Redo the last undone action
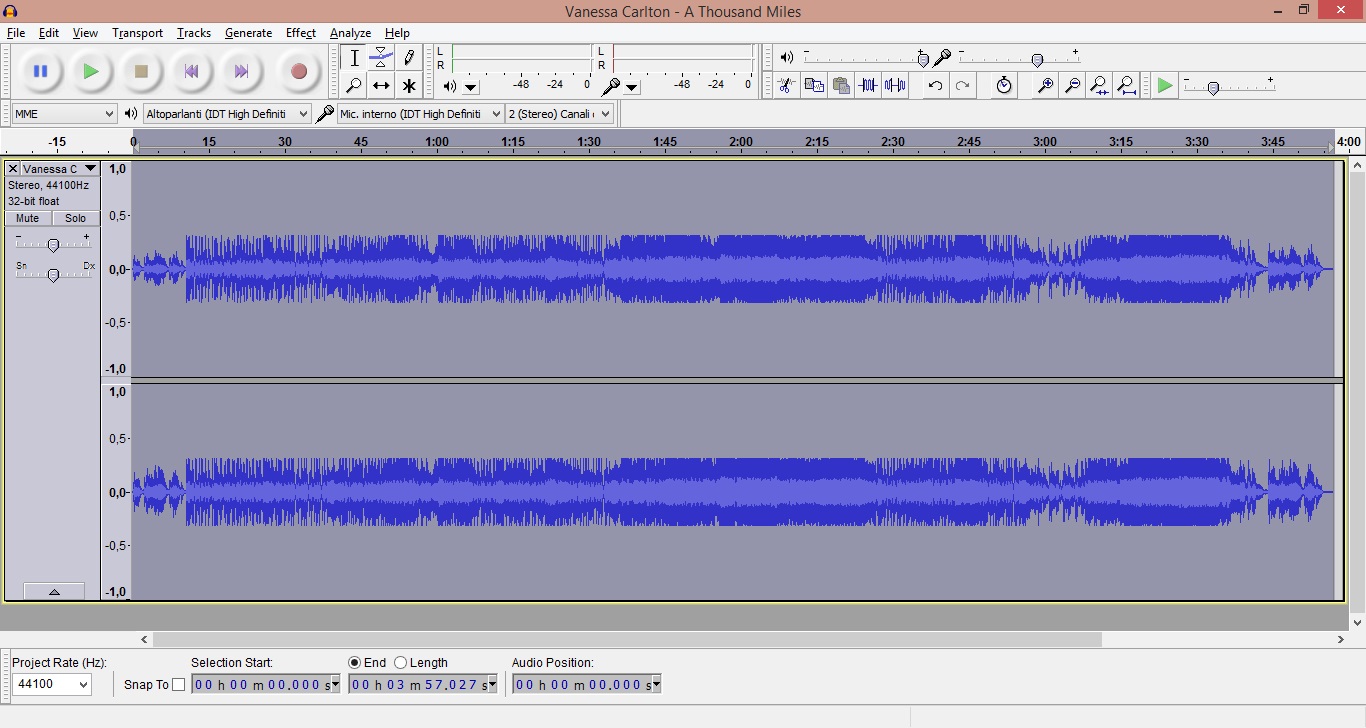The width and height of the screenshot is (1366, 728). point(962,86)
